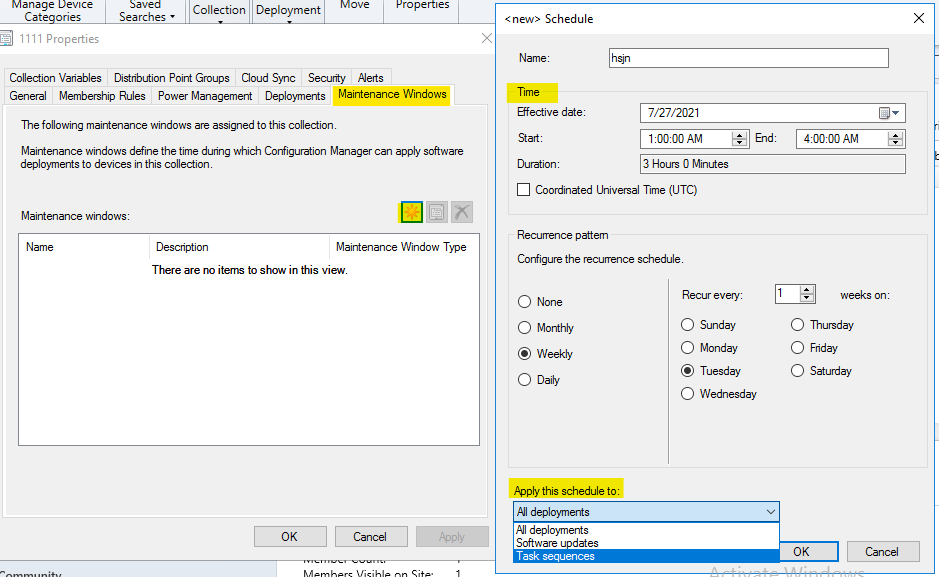The height and width of the screenshot is (577, 939).
Task: Switch to the Alerts tab
Action: coord(371,78)
